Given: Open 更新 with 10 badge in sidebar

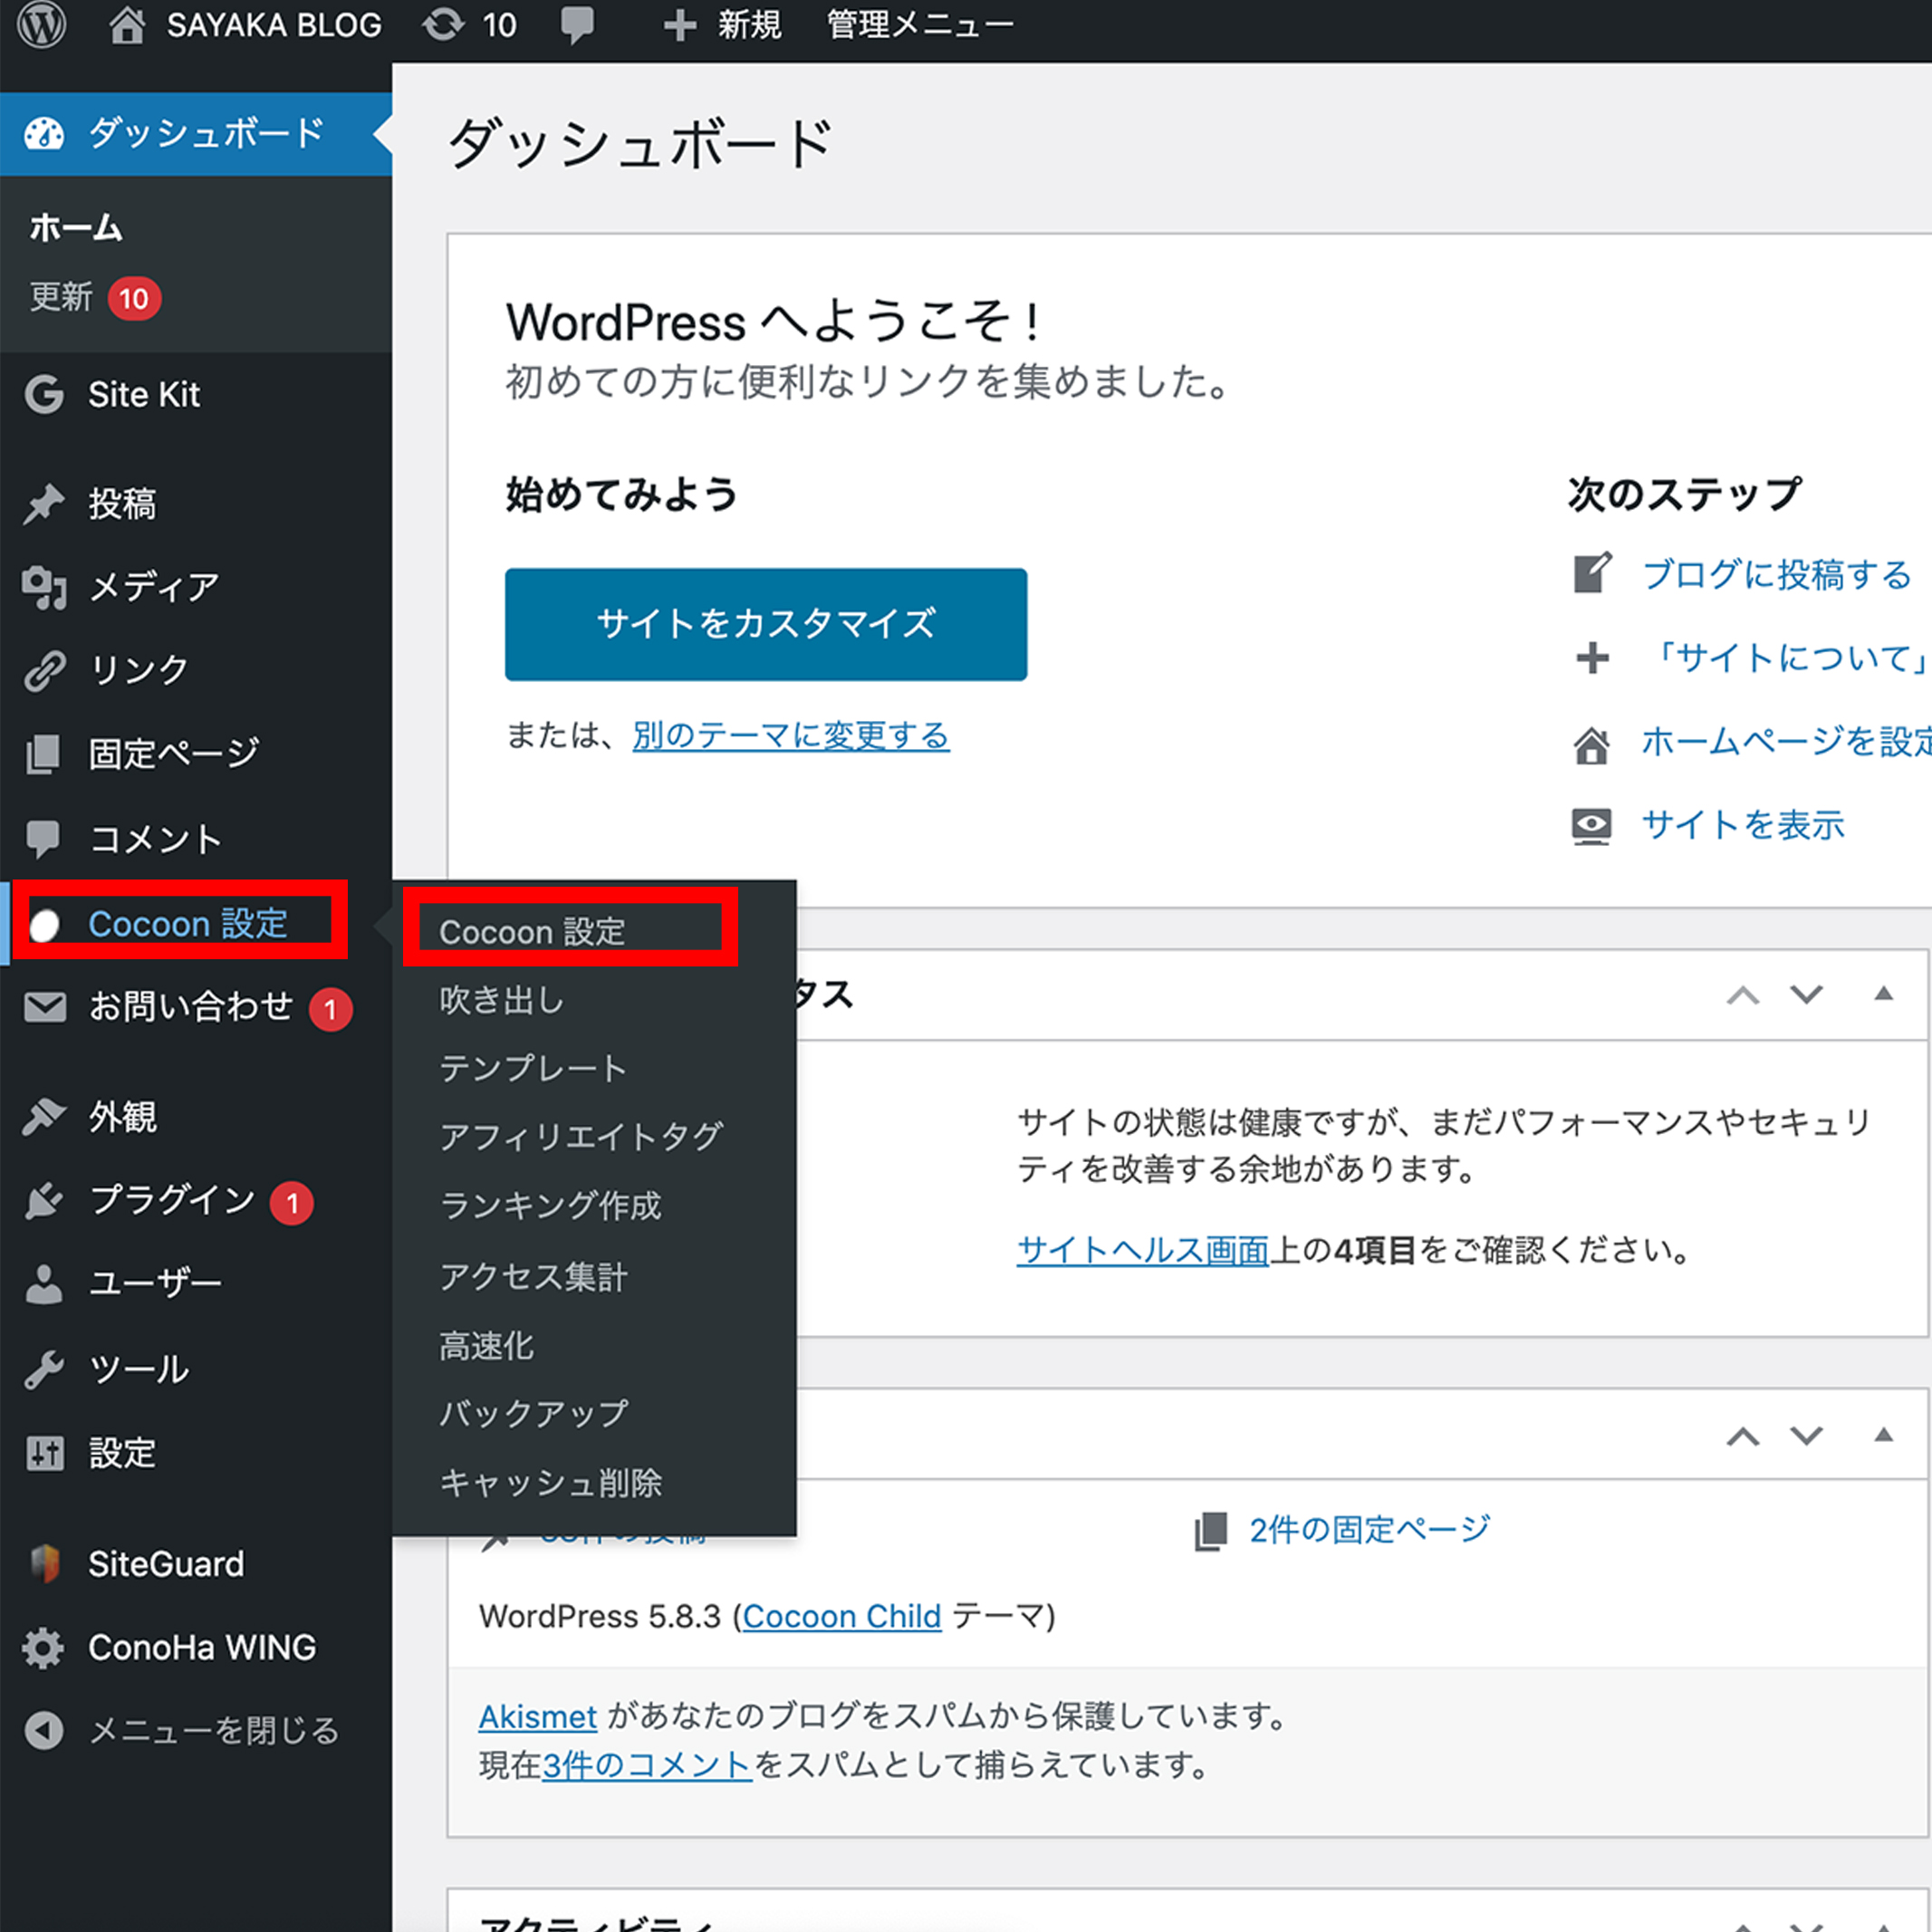Looking at the screenshot, I should [x=95, y=298].
